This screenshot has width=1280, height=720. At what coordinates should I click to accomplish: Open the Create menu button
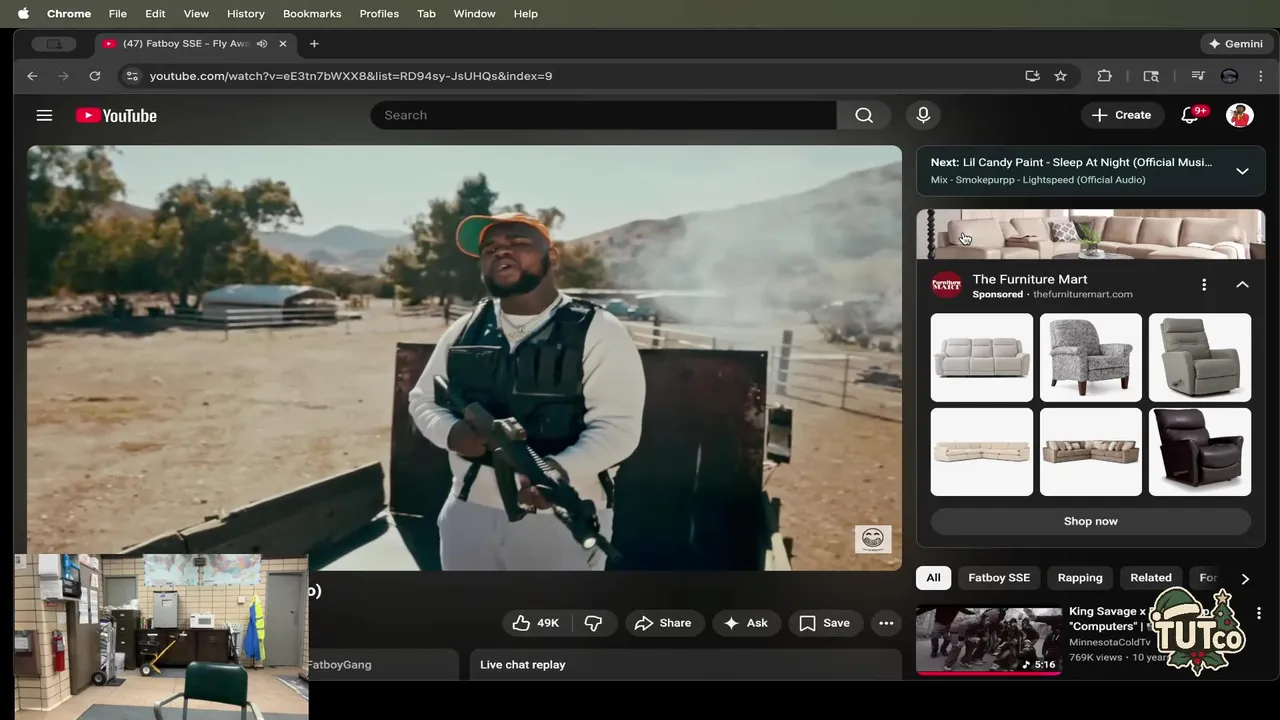point(1122,115)
